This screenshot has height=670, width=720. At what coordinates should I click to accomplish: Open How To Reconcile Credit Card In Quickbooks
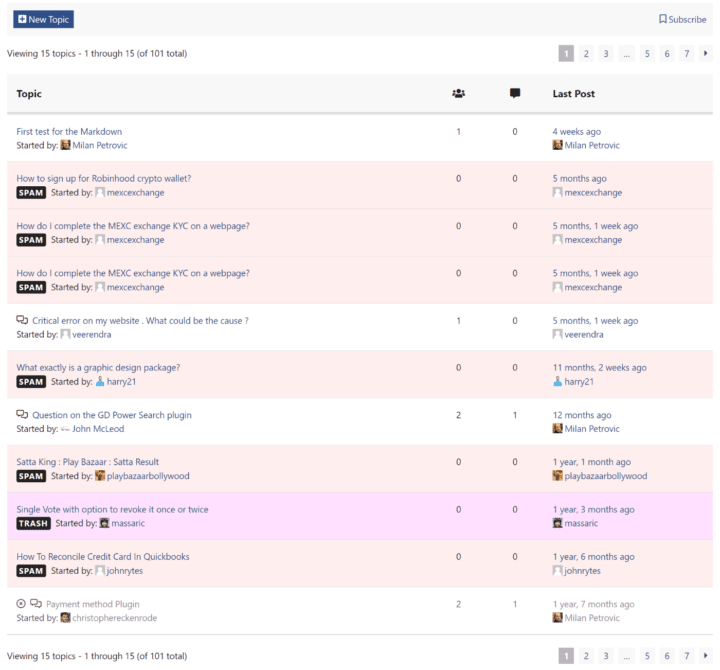(103, 556)
